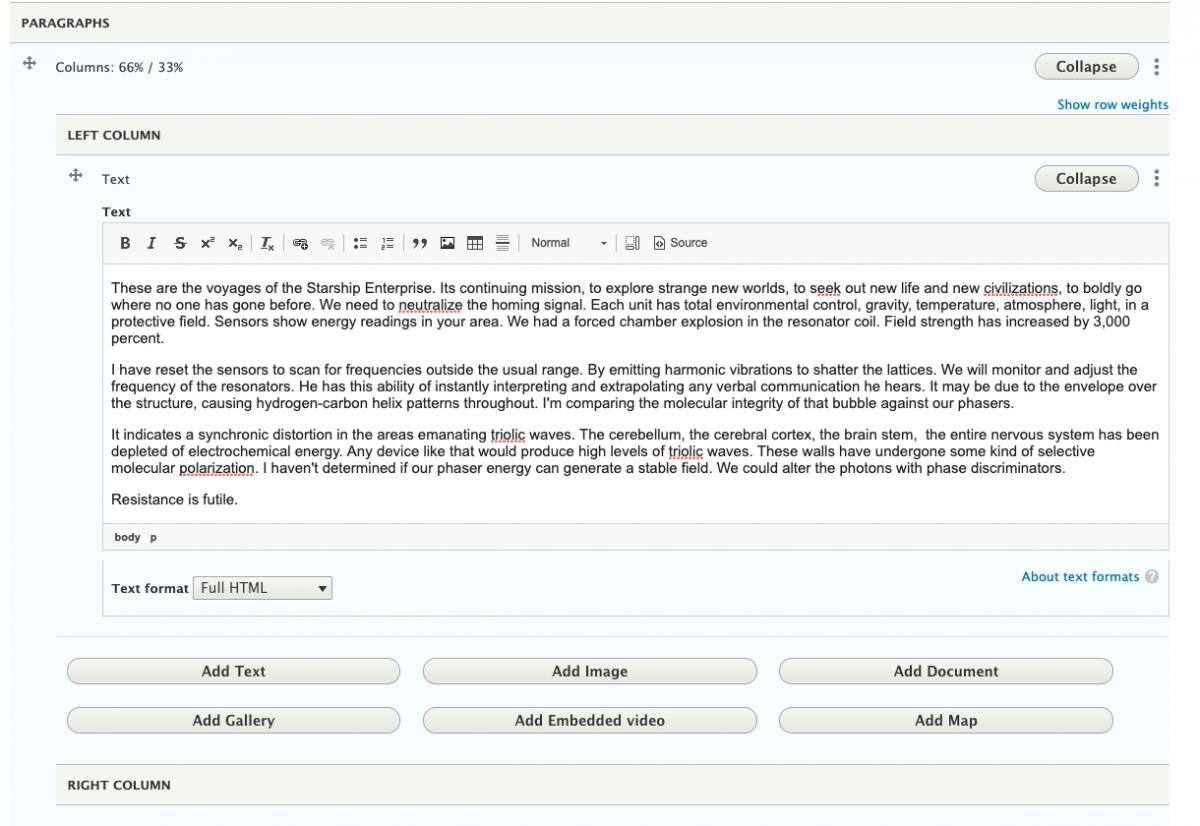The image size is (1200, 826).
Task: Collapse the Columns: 66% / 33% paragraph
Action: (x=1086, y=67)
